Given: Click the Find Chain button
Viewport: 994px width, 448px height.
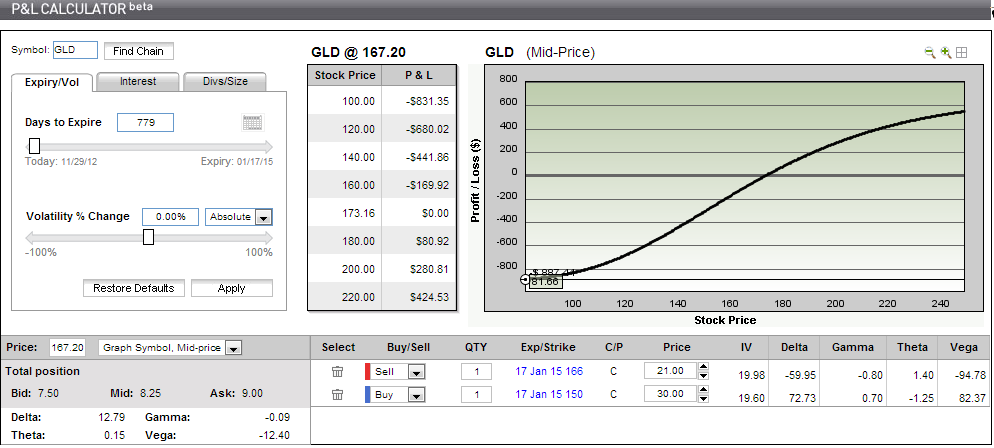Looking at the screenshot, I should (x=138, y=51).
